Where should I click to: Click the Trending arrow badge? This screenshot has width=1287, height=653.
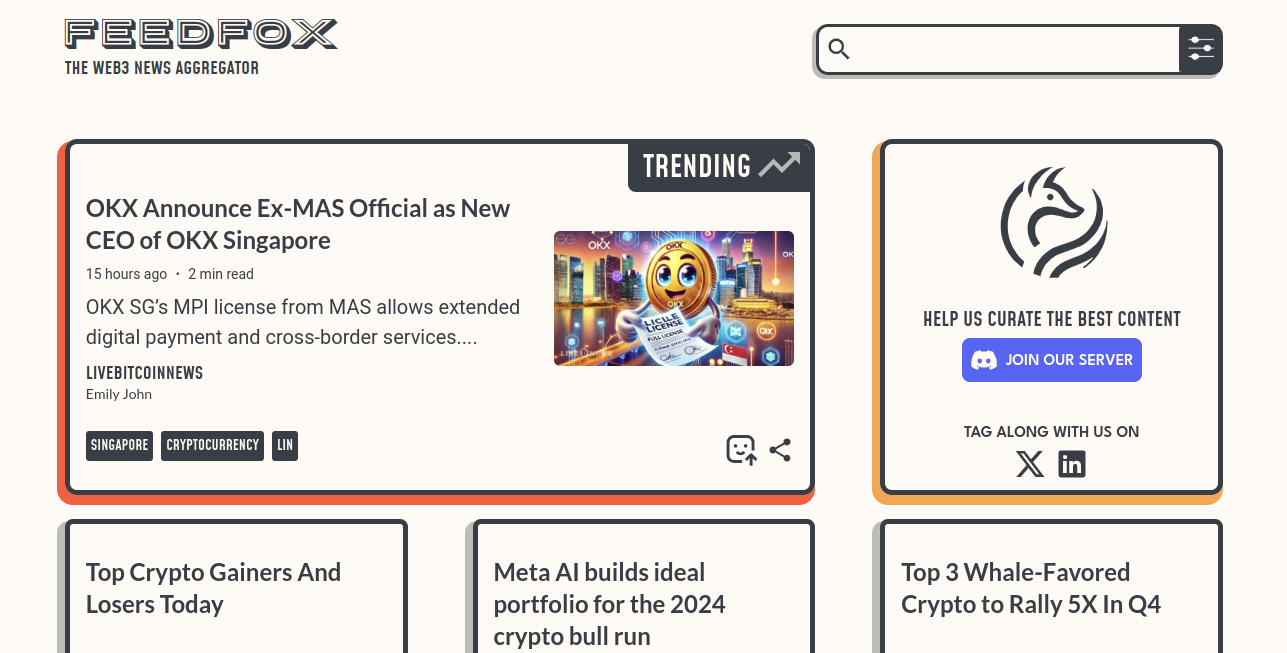pyautogui.click(x=719, y=166)
